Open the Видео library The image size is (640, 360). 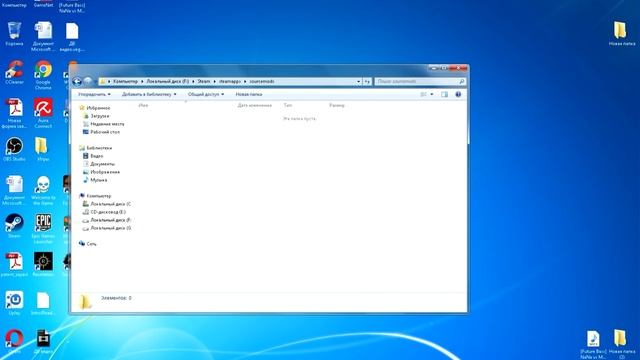click(x=96, y=156)
